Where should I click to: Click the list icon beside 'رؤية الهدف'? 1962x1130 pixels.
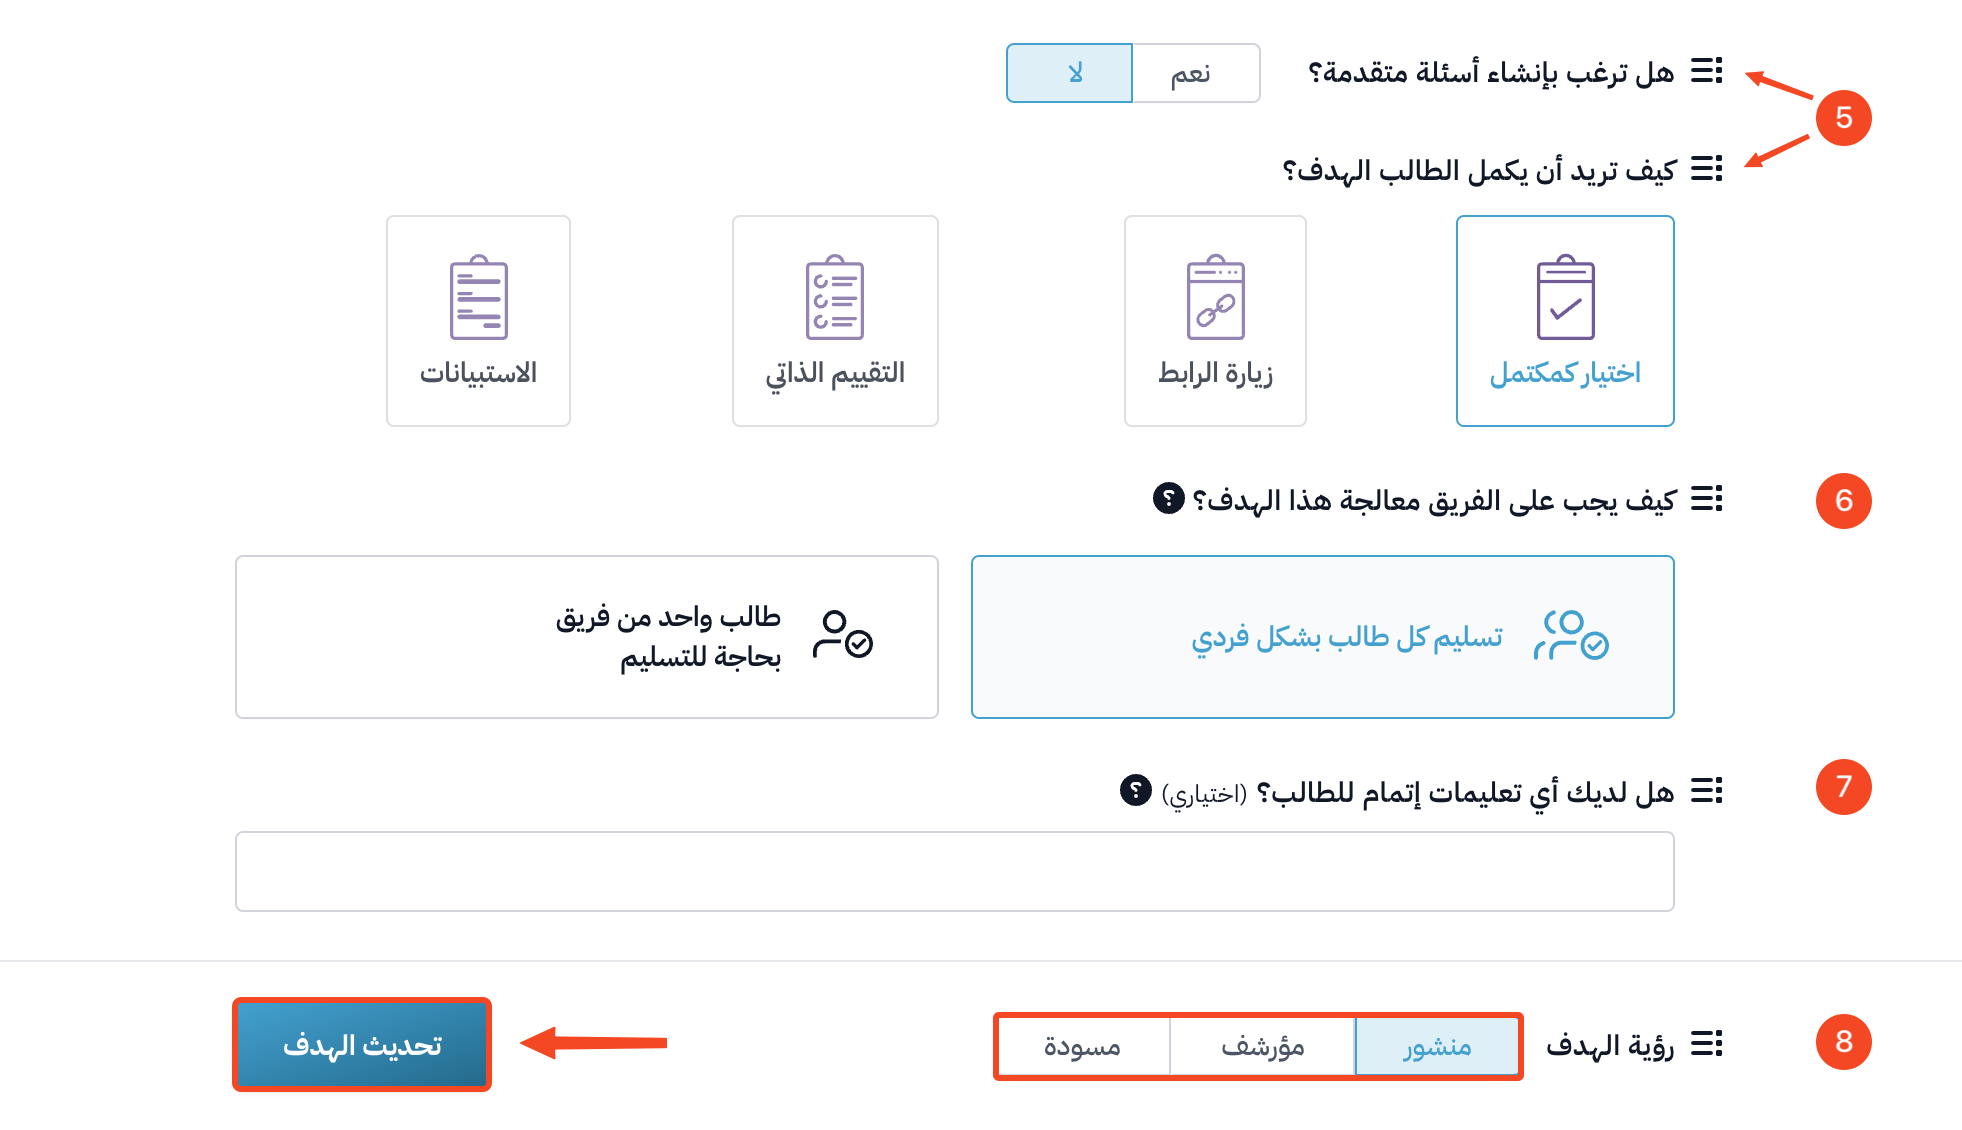pos(1706,1044)
